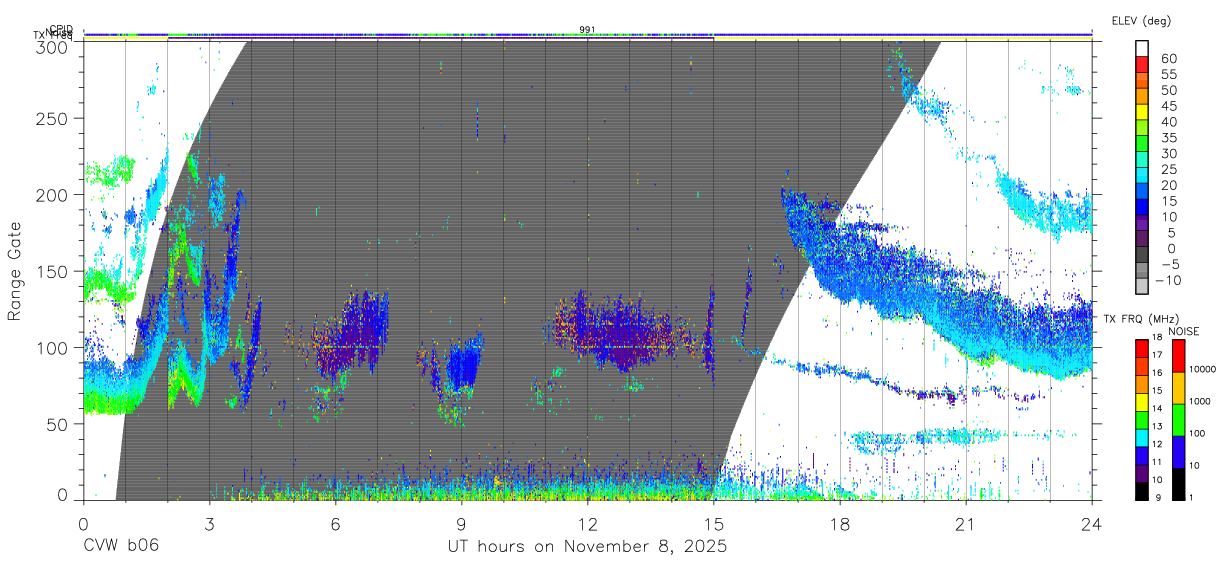Click the green 30–35 segment of ELEV color bar

click(1142, 145)
